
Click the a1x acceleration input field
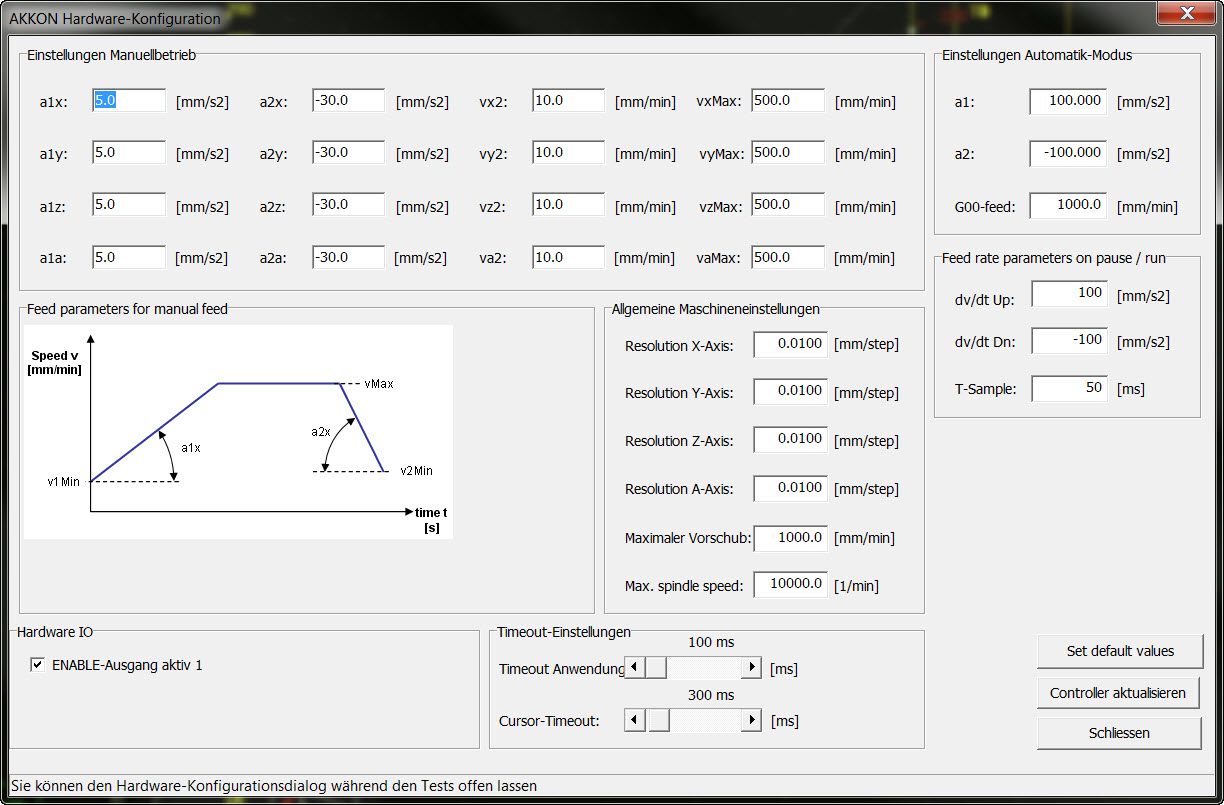129,101
